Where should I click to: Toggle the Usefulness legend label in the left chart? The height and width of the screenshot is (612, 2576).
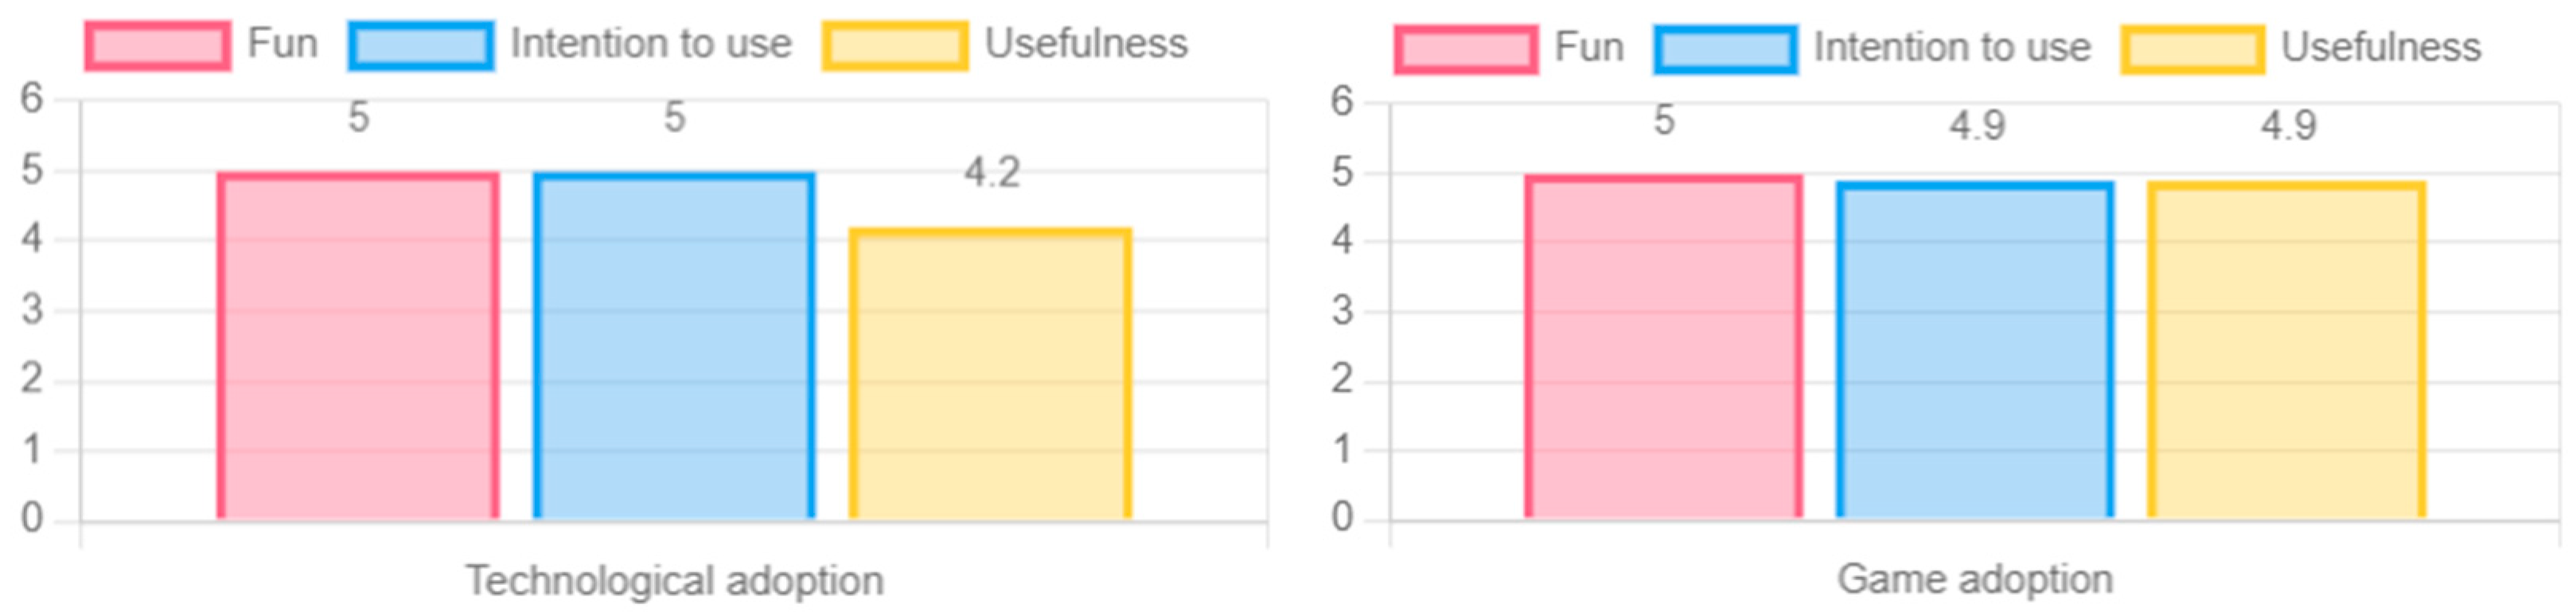(1086, 44)
